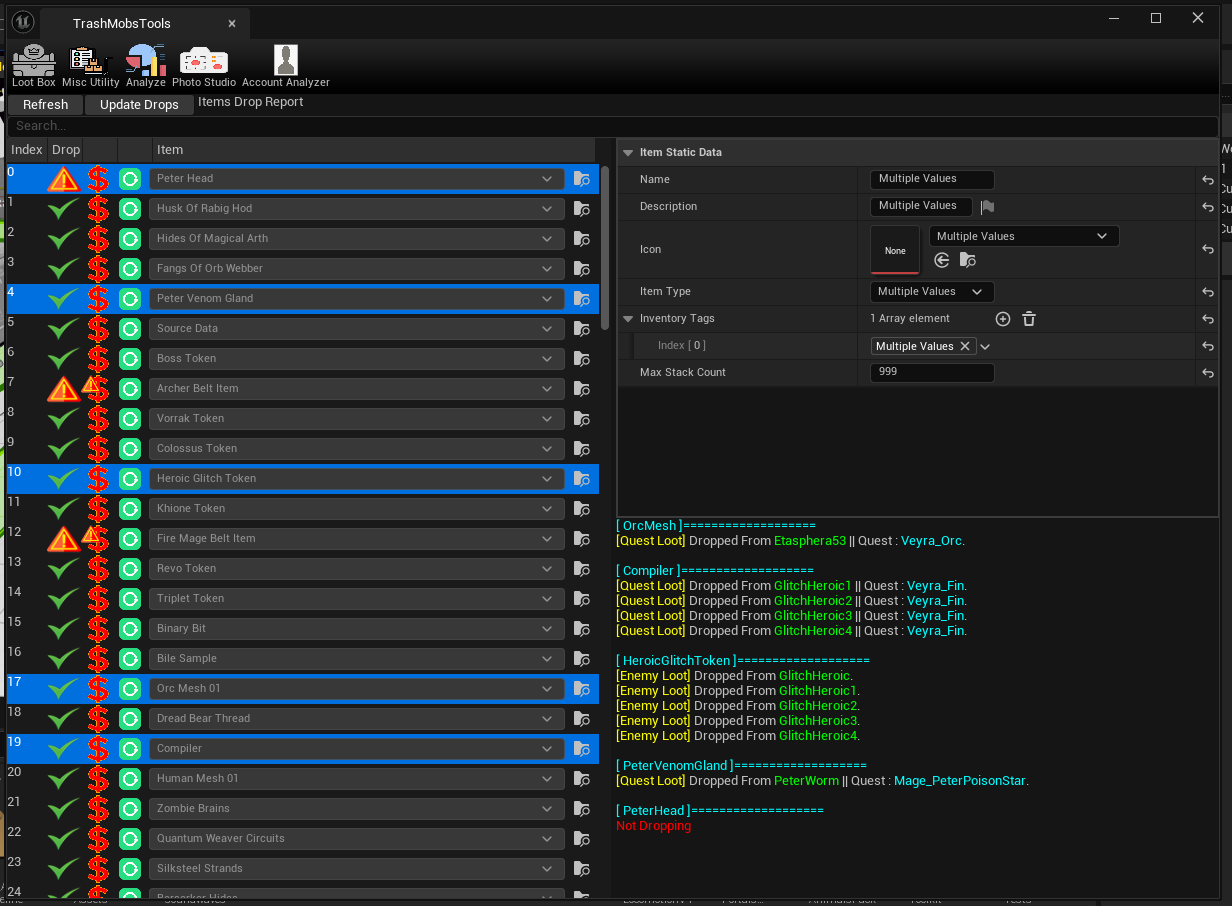
Task: Browse to asset for the Hides Of Magical Arth row
Action: (x=582, y=239)
